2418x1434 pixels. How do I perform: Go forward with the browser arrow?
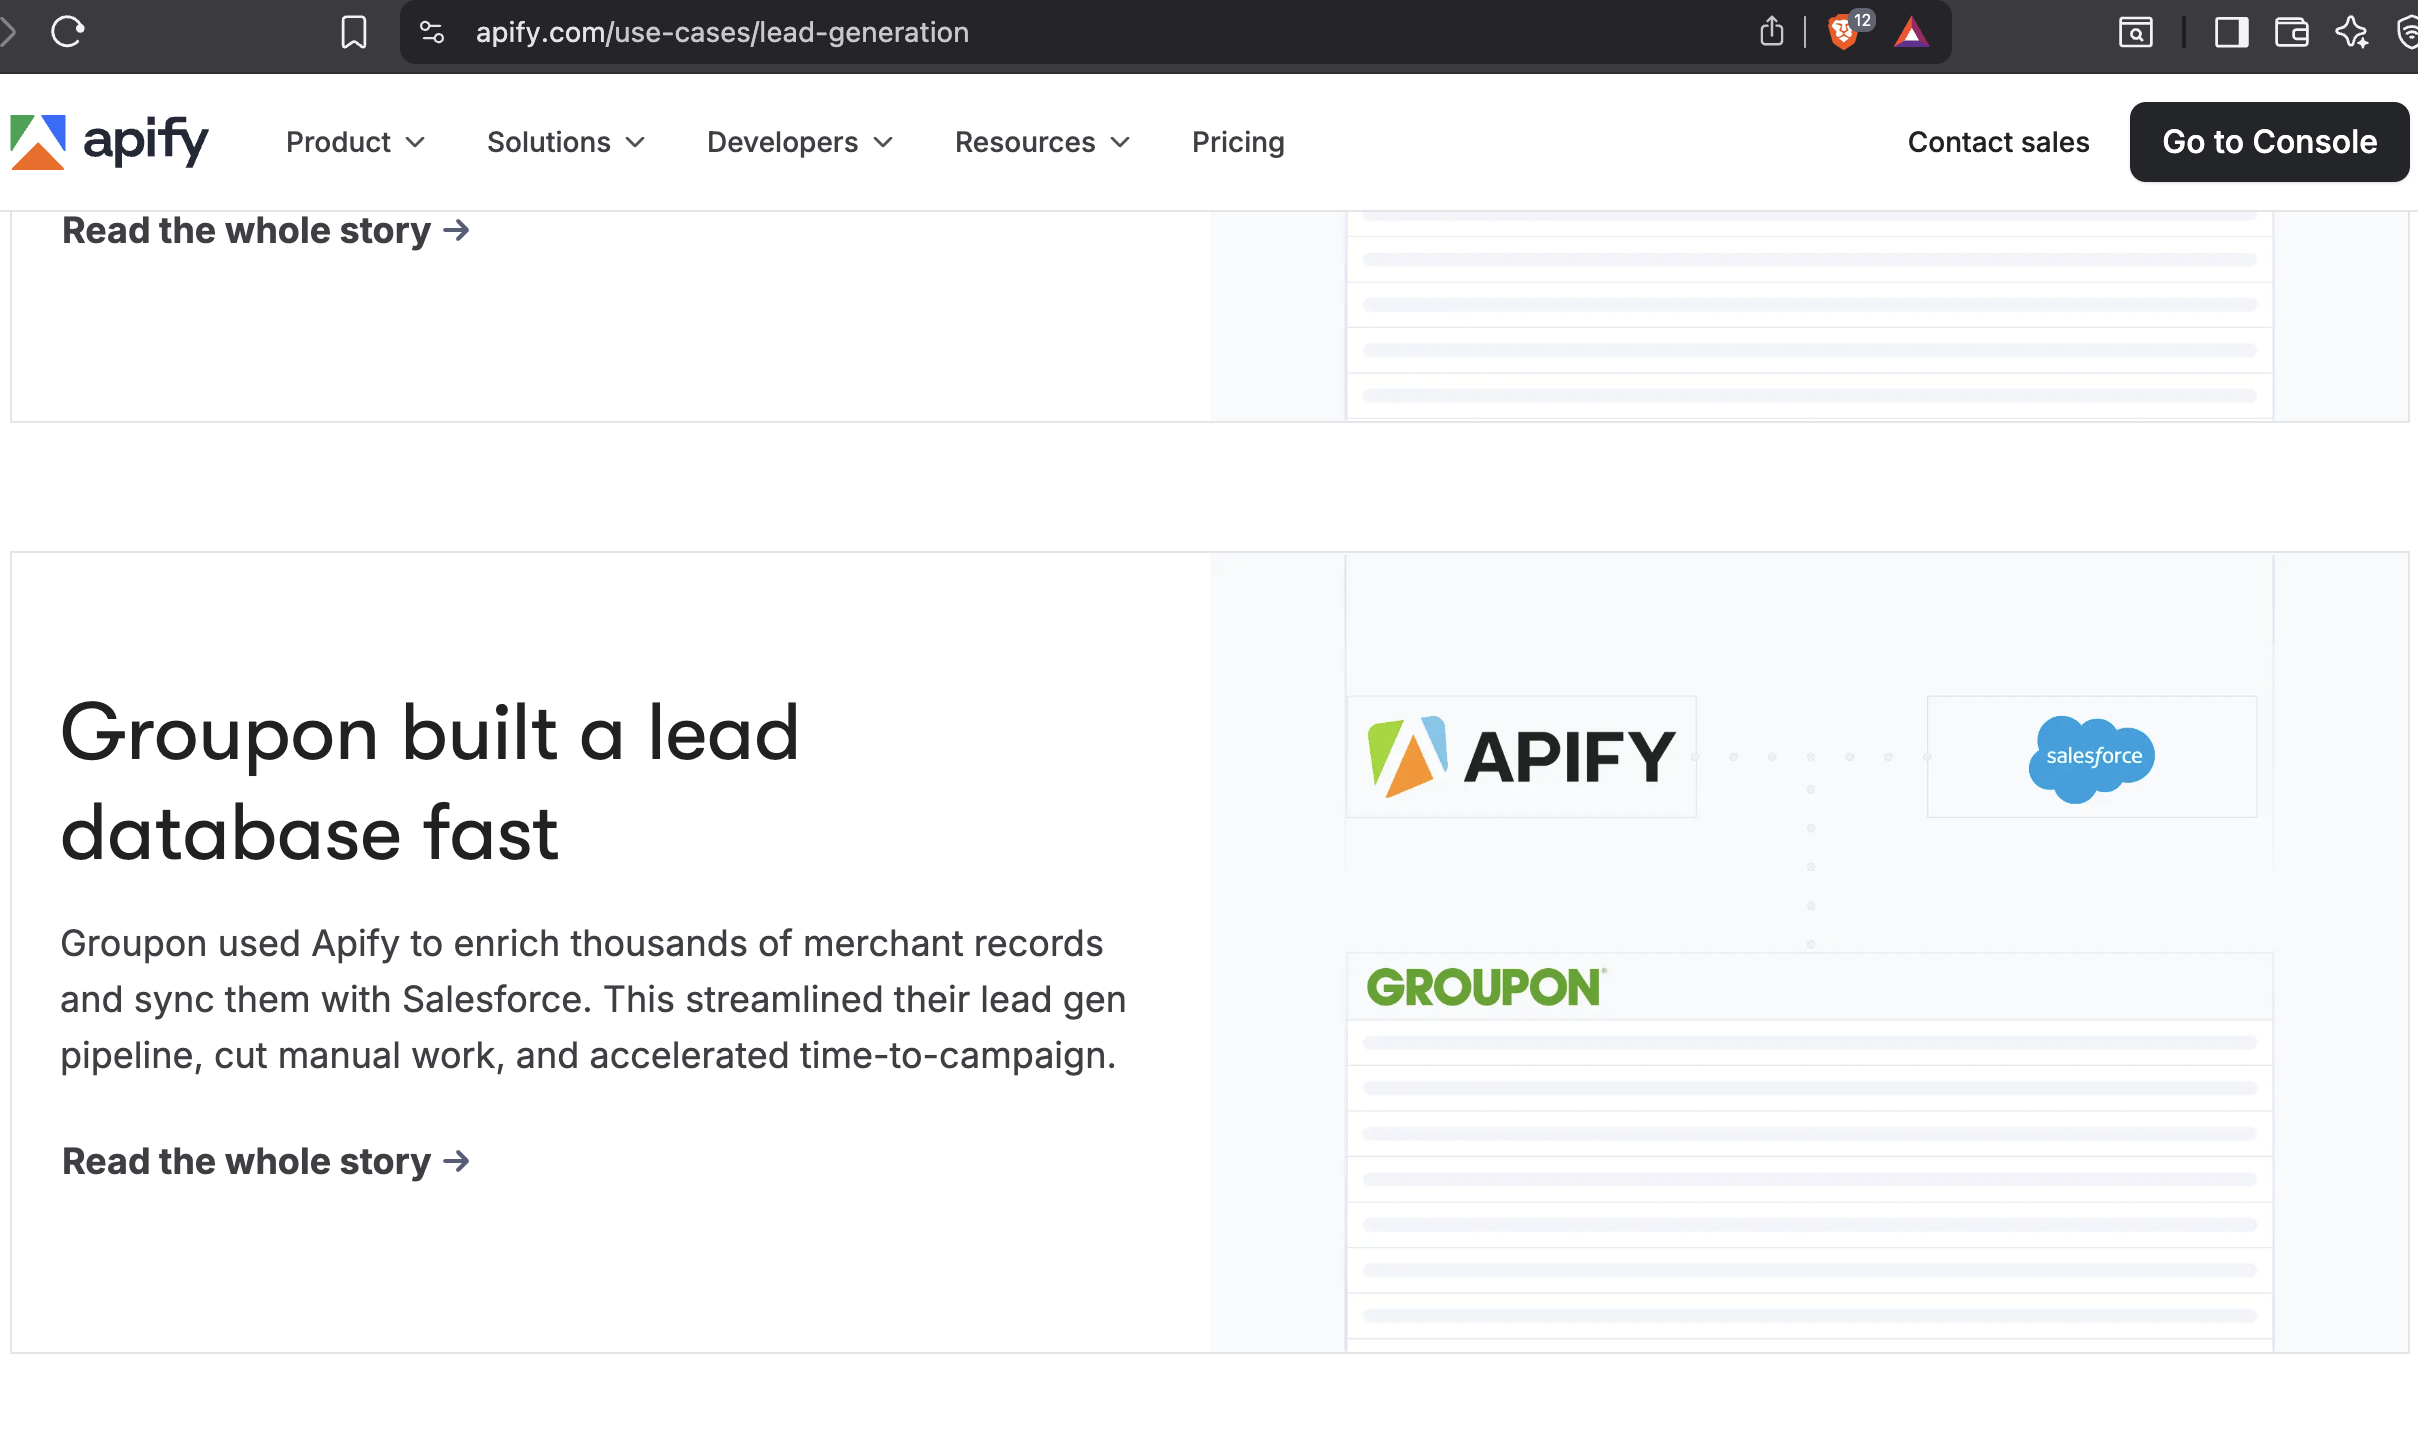tap(8, 32)
